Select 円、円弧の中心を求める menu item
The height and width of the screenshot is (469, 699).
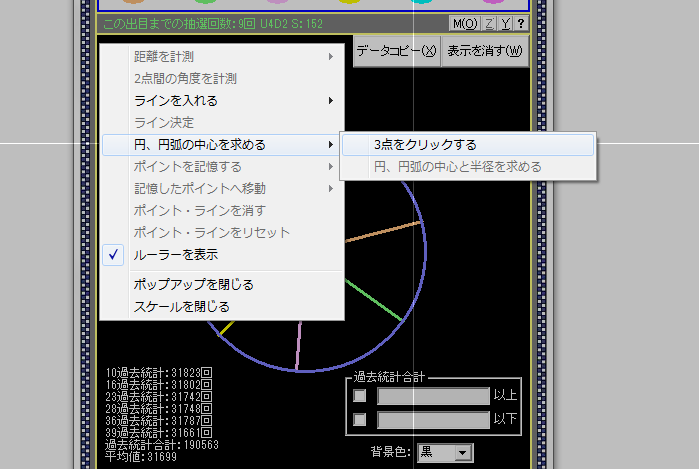point(221,145)
